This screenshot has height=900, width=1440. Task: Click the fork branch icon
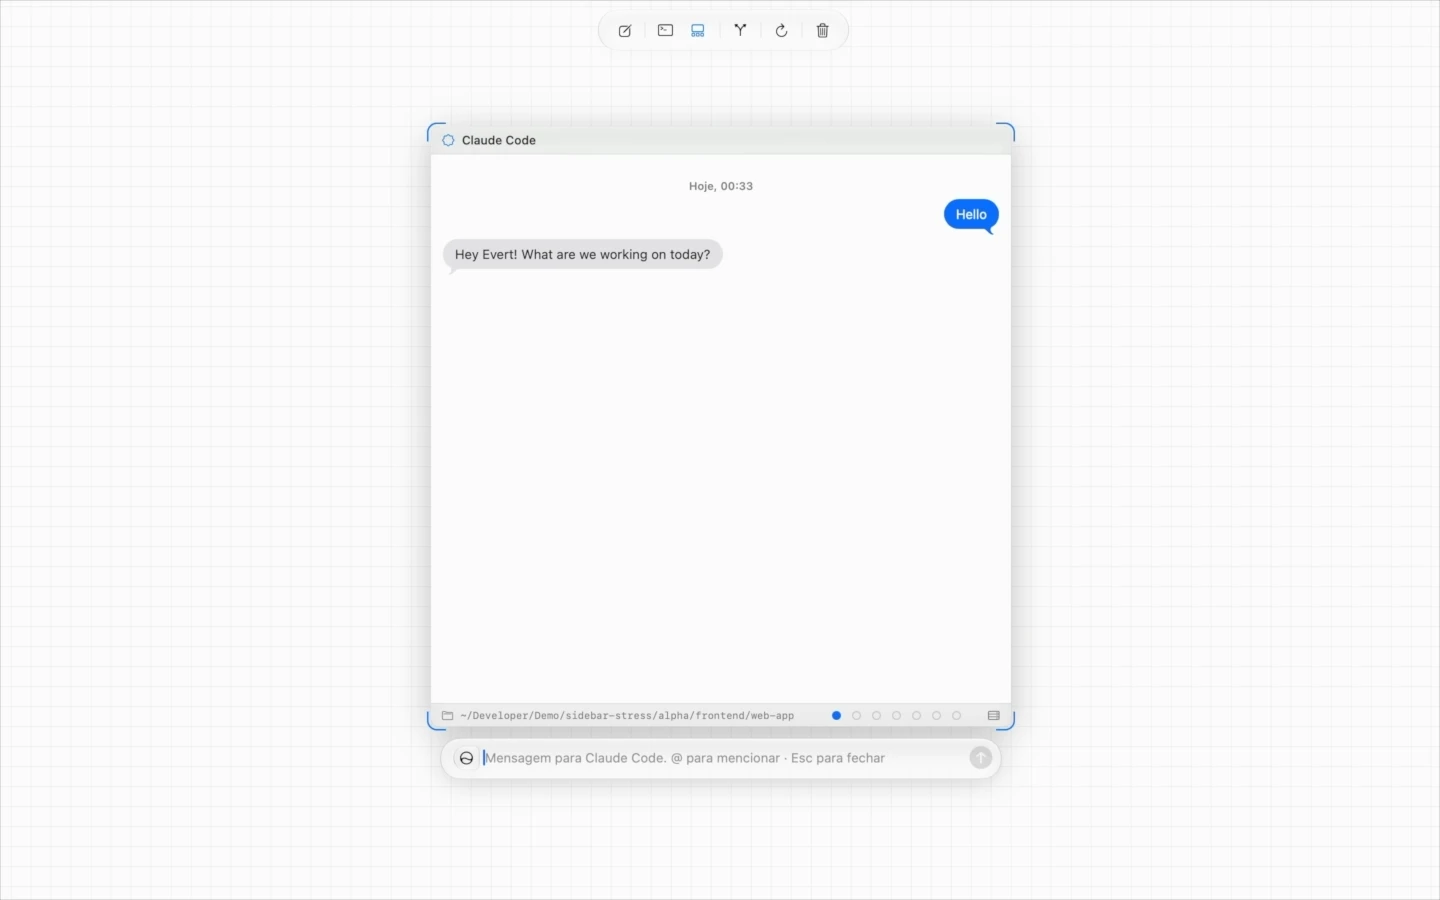(740, 31)
